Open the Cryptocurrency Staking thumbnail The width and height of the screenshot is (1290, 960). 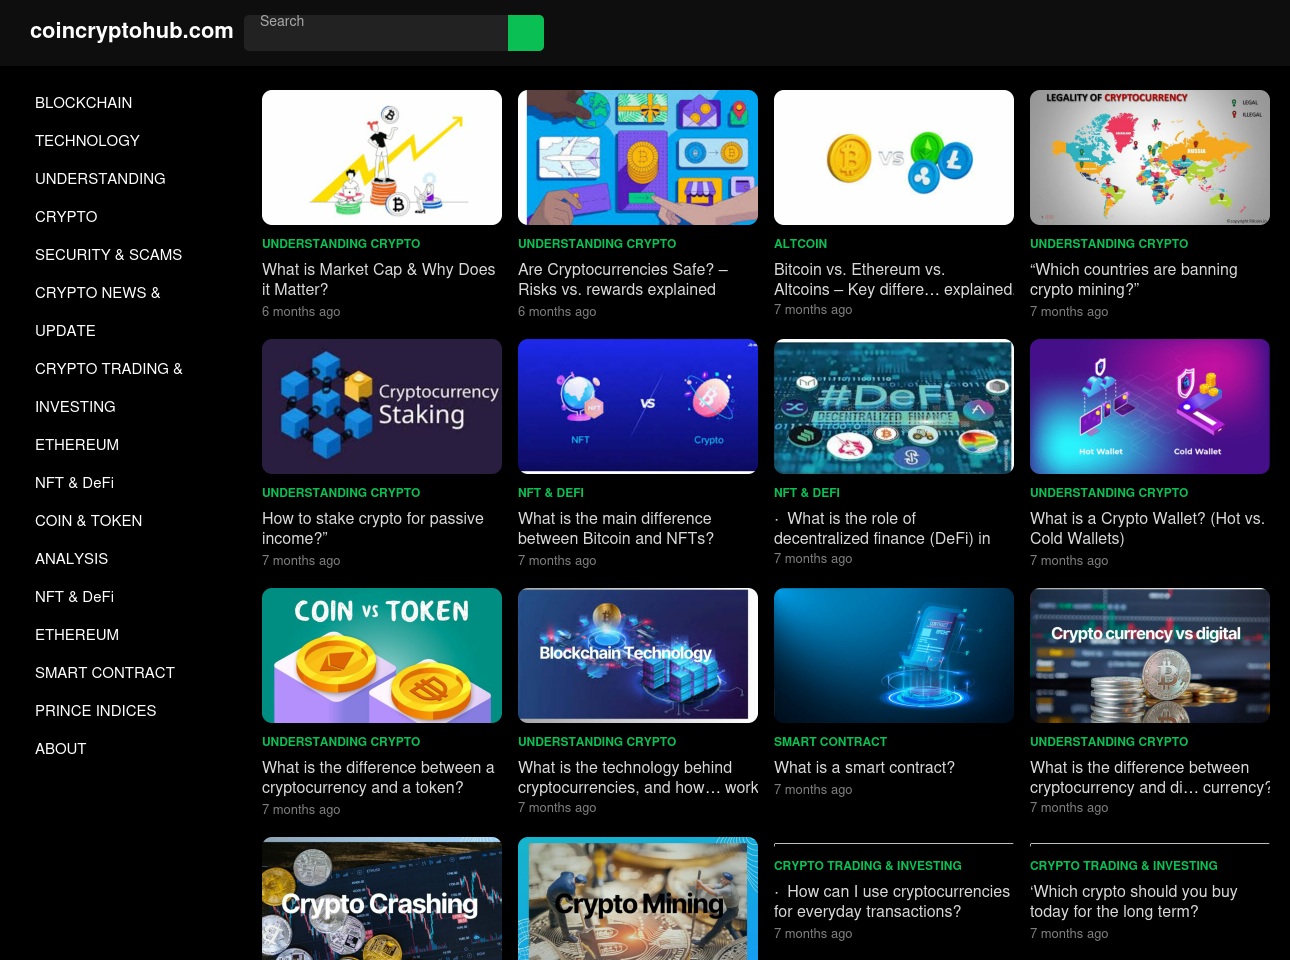[382, 407]
